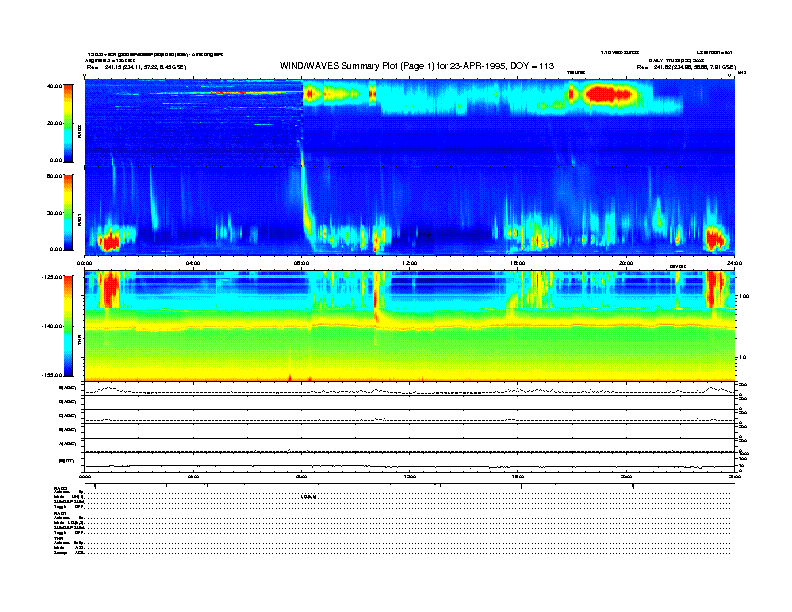Click 20:00 tick label below RAD1 spectrogram
Screen dimensions: 792x612
pyautogui.click(x=626, y=263)
